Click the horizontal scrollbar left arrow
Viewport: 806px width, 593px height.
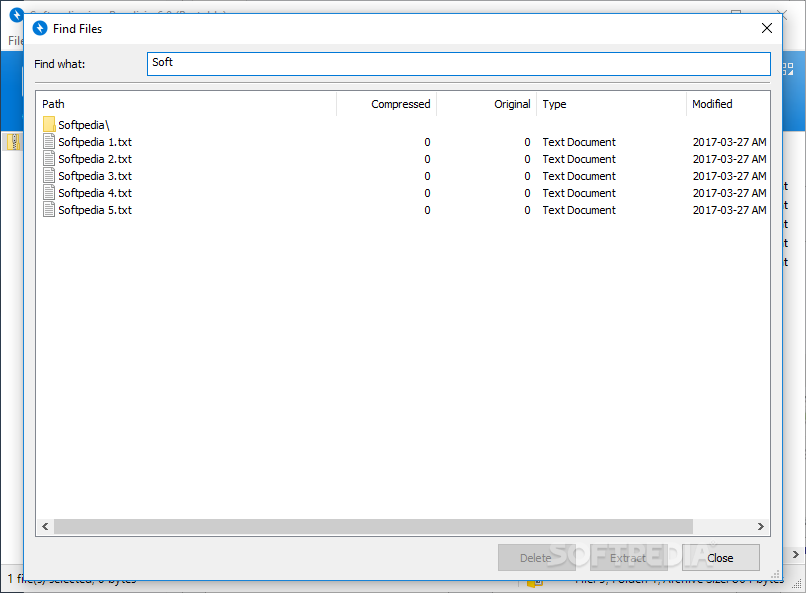[x=45, y=526]
